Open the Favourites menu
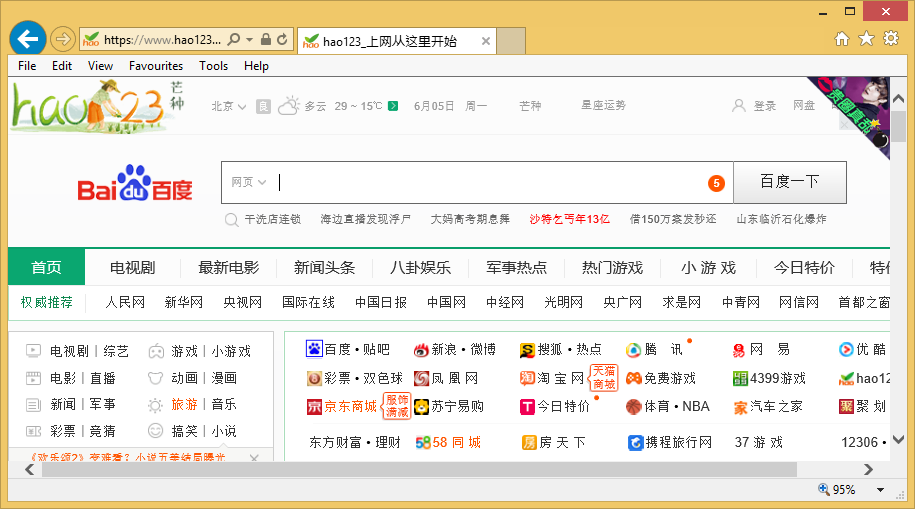 coord(156,66)
